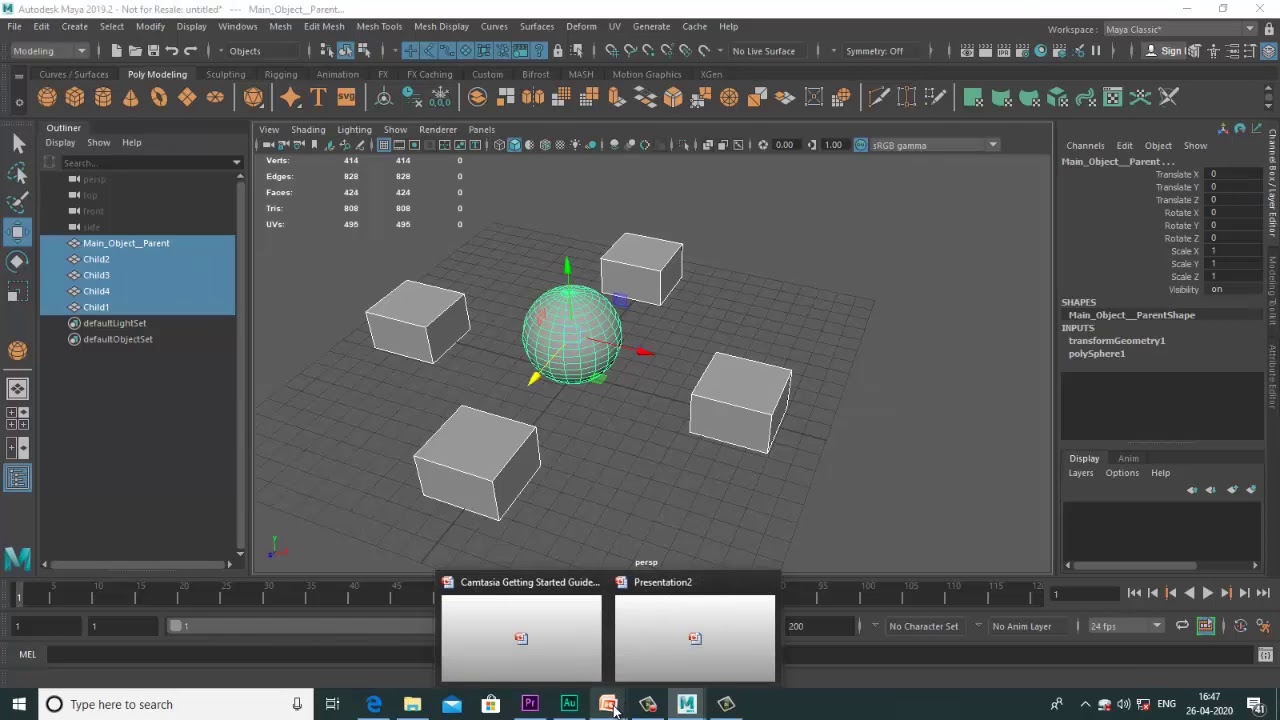Open the viewport Shading menu
This screenshot has height=720, width=1280.
(308, 129)
